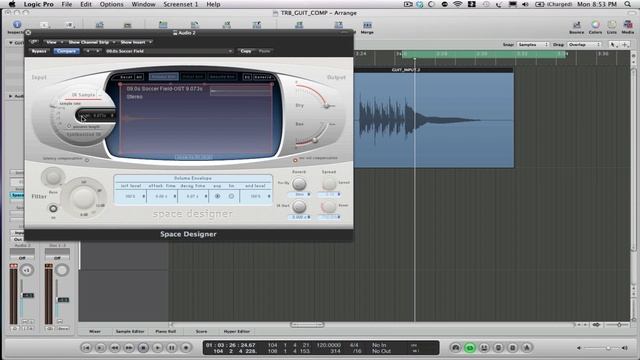Click the fast forward transport button
This screenshot has width=640, height=360.
tap(129, 348)
